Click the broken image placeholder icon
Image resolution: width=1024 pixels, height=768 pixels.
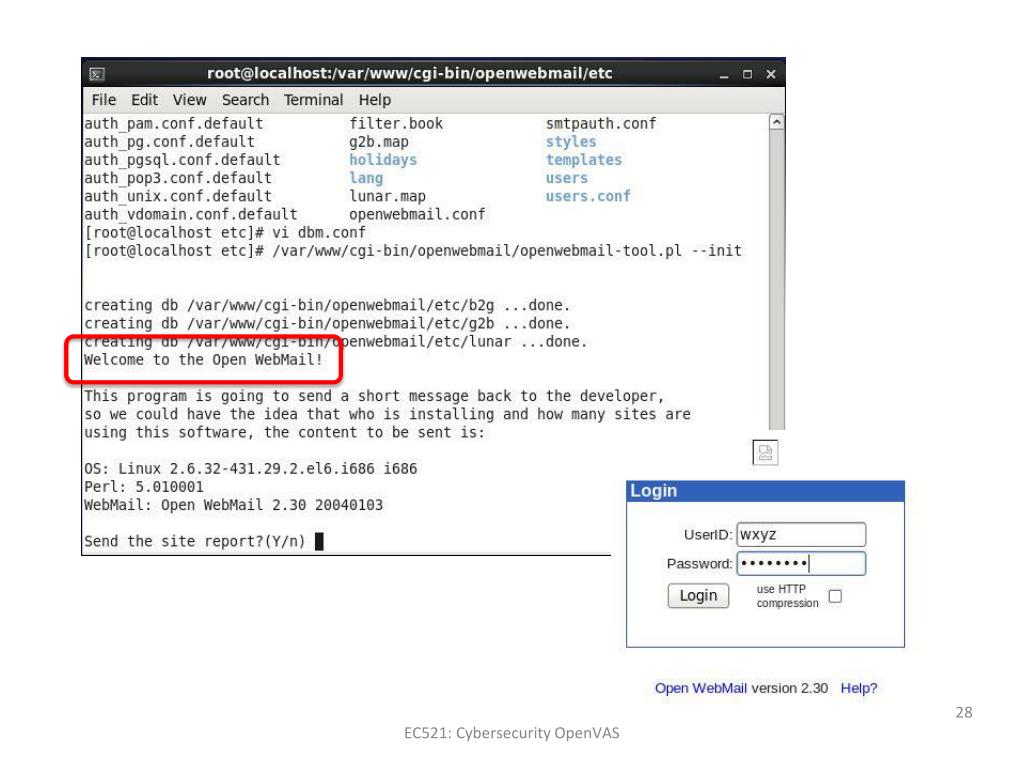765,453
